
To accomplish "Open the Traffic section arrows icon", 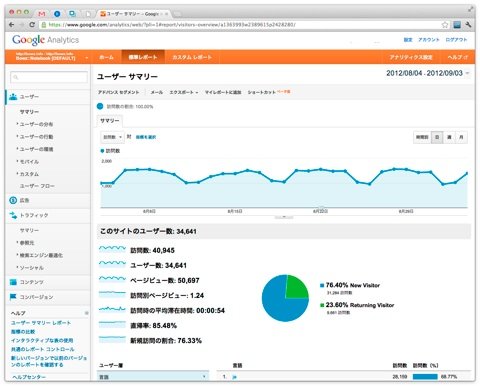I will pos(13,215).
